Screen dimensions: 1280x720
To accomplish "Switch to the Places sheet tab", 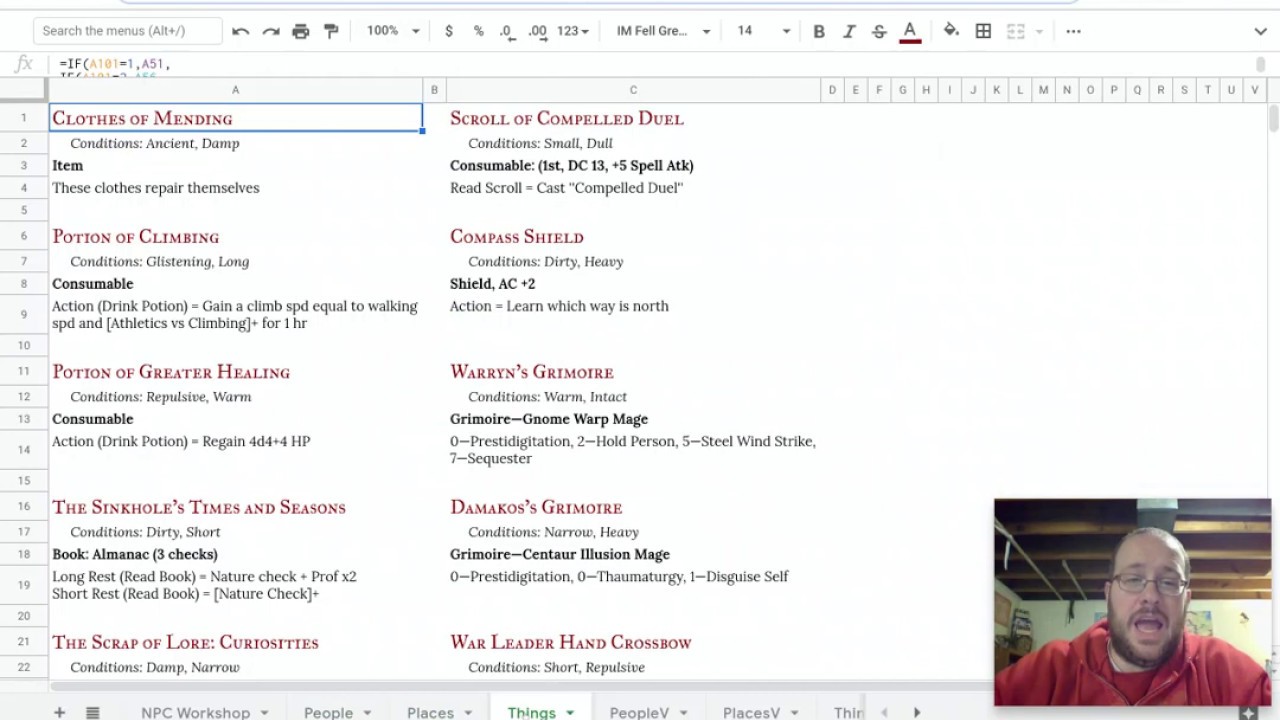I will tap(430, 712).
